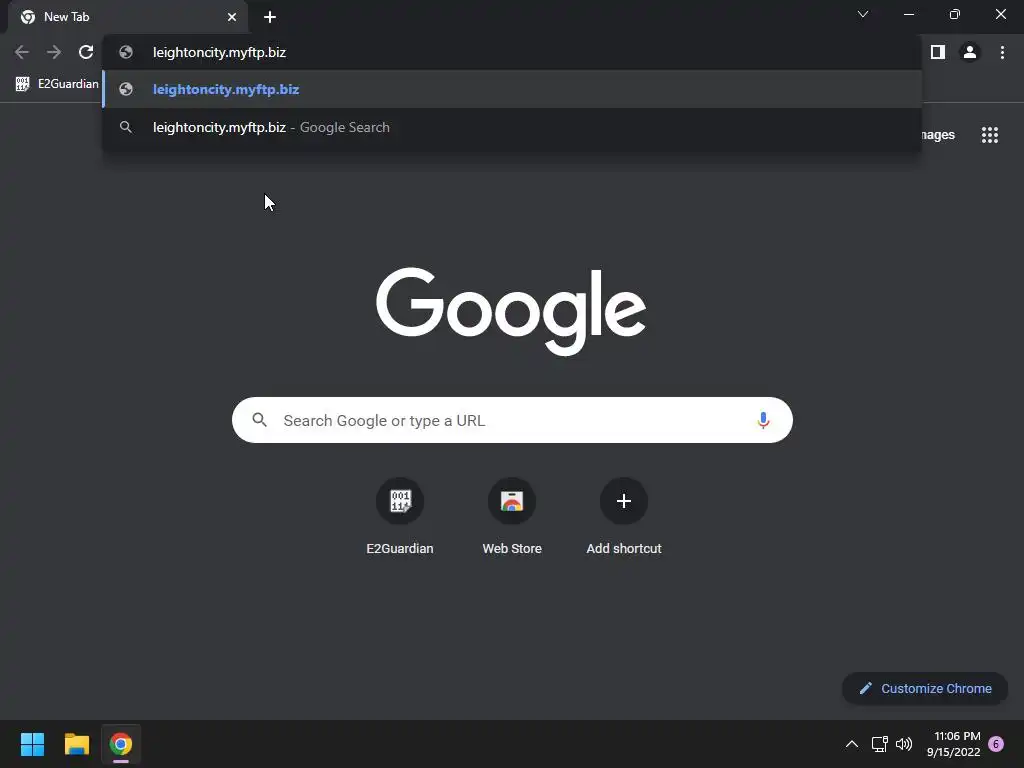
Task: Click the browser forward arrow
Action: [54, 52]
